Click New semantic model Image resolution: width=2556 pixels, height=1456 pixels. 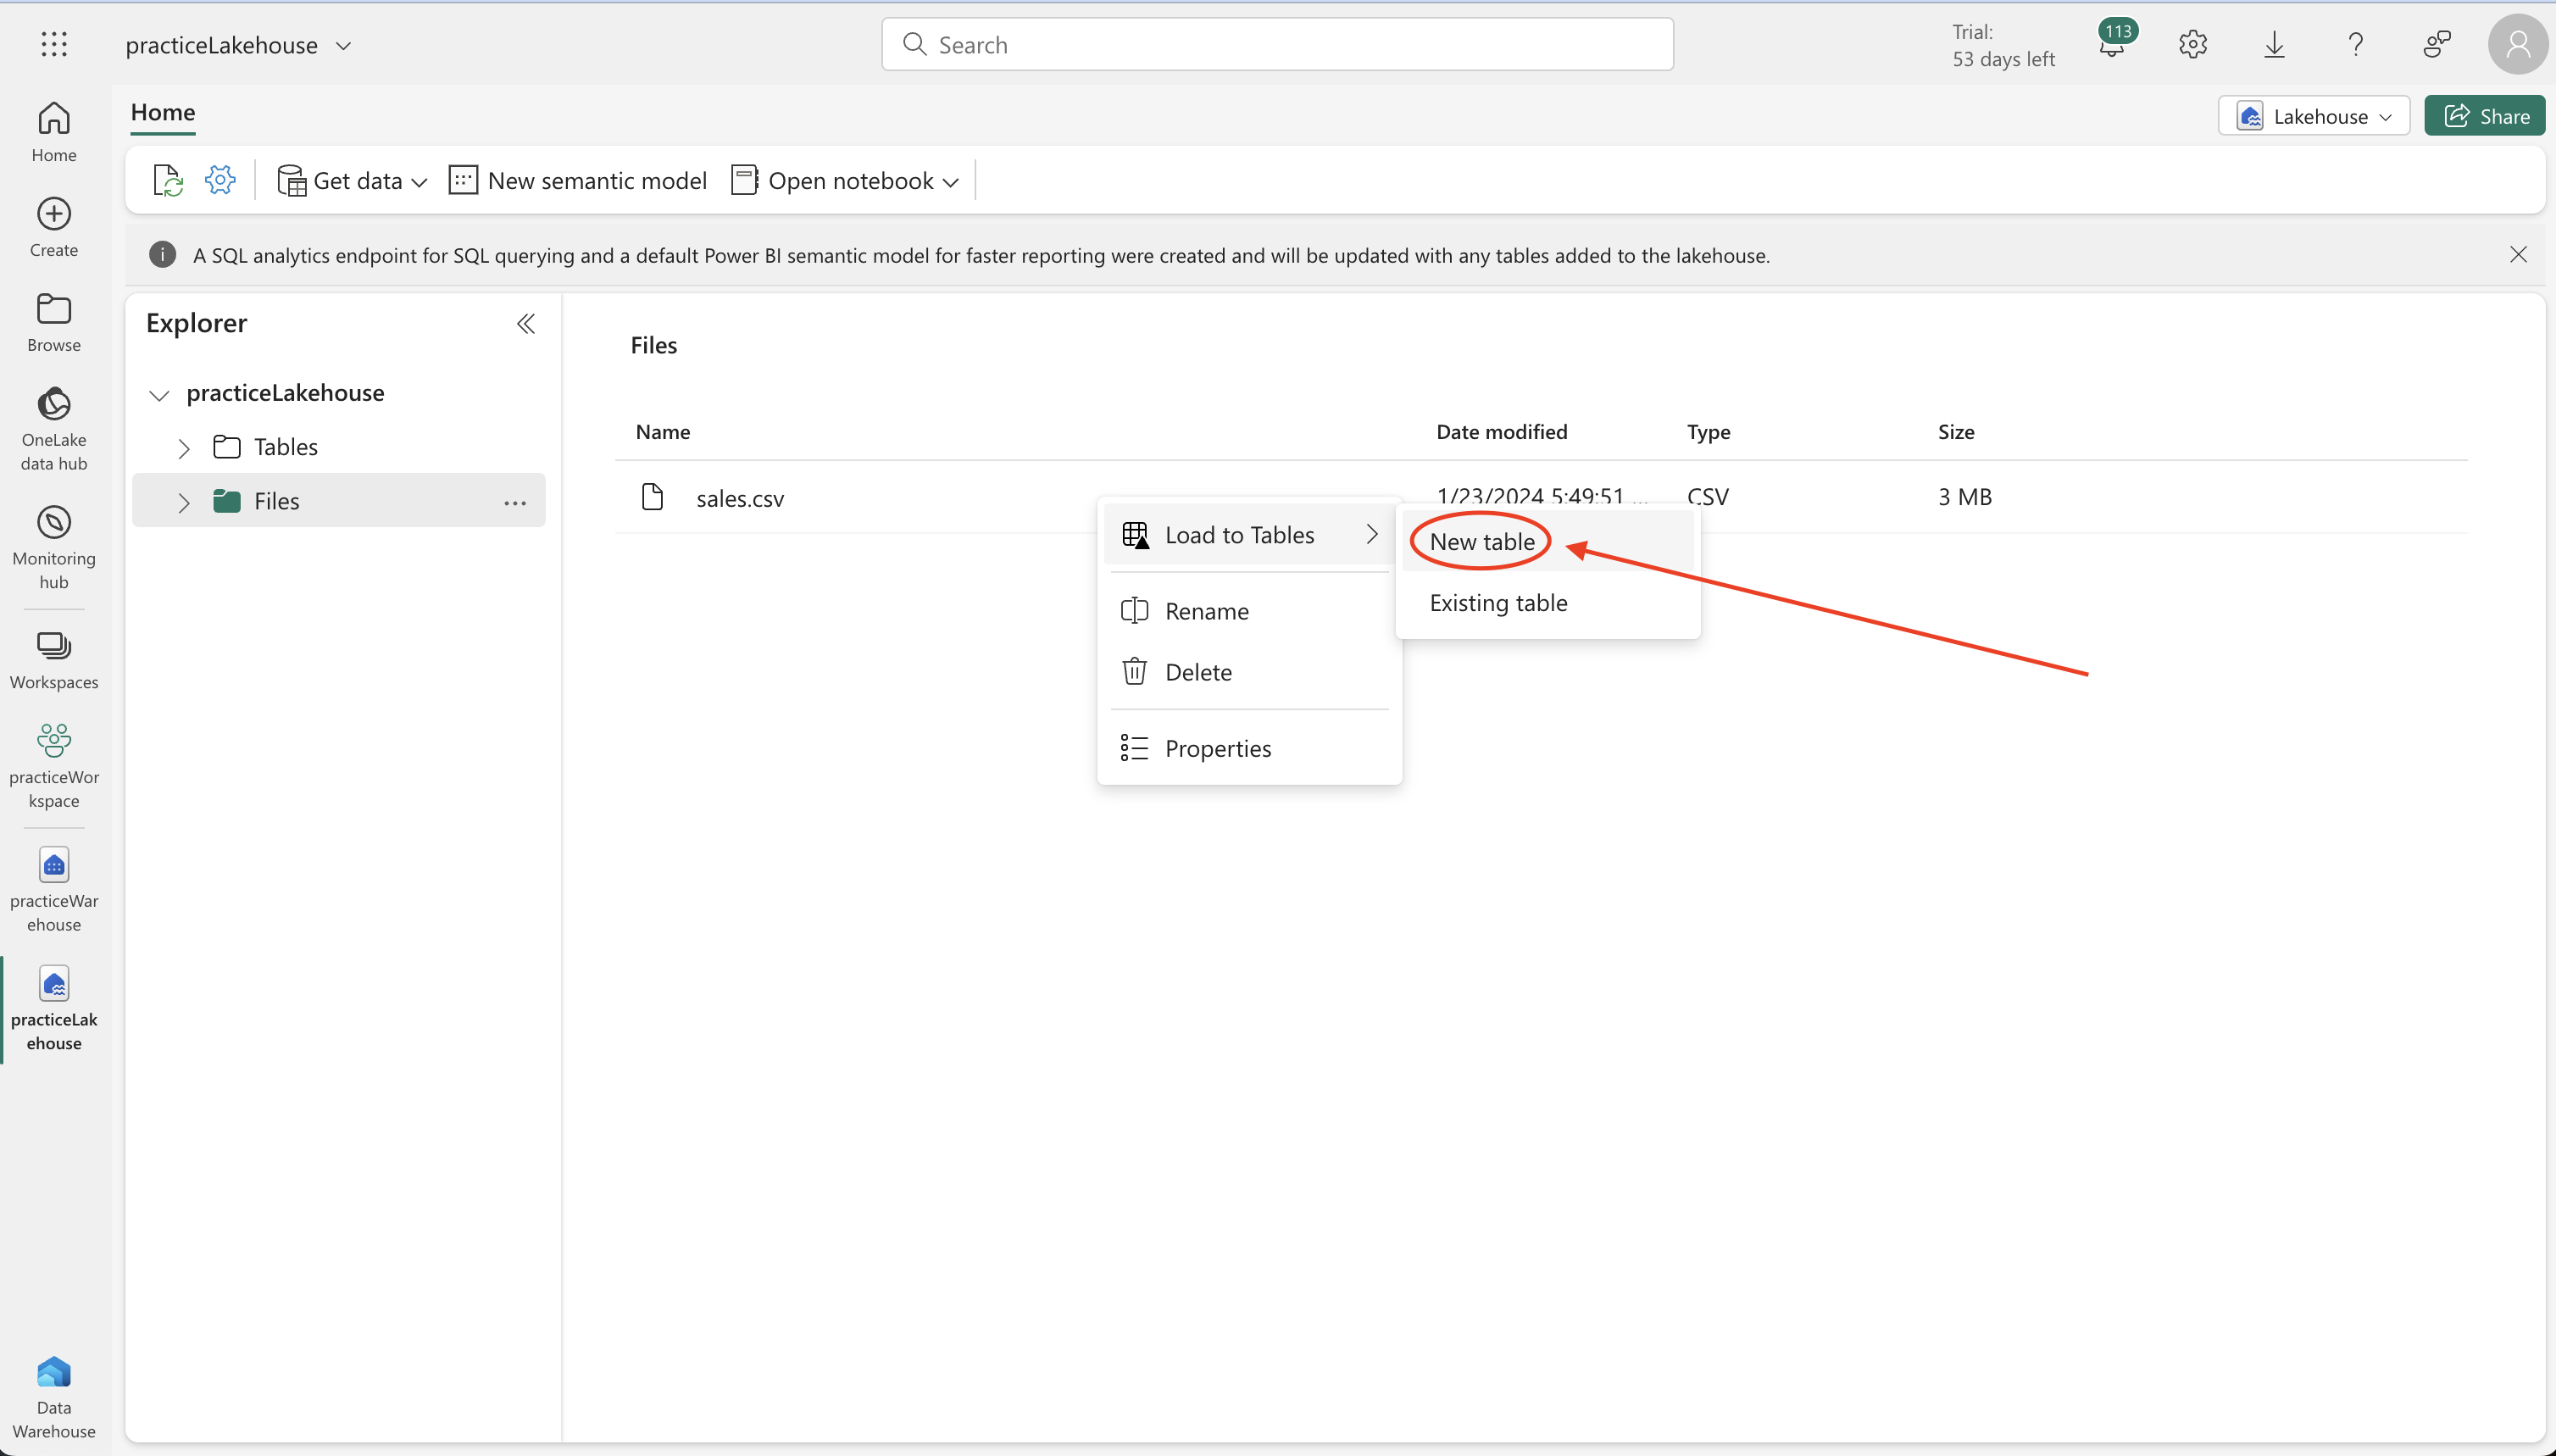(578, 181)
